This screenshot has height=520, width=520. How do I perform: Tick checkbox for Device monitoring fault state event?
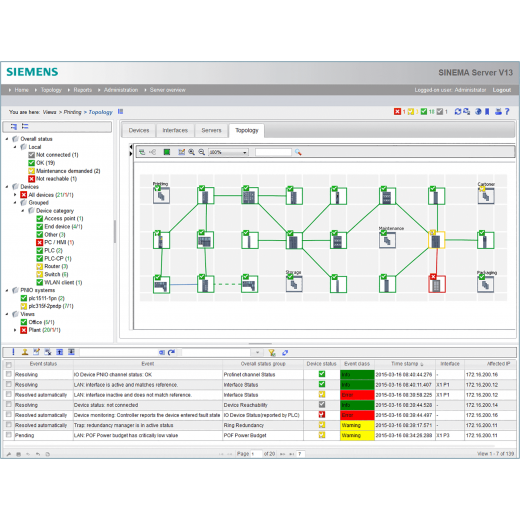[x=9, y=415]
